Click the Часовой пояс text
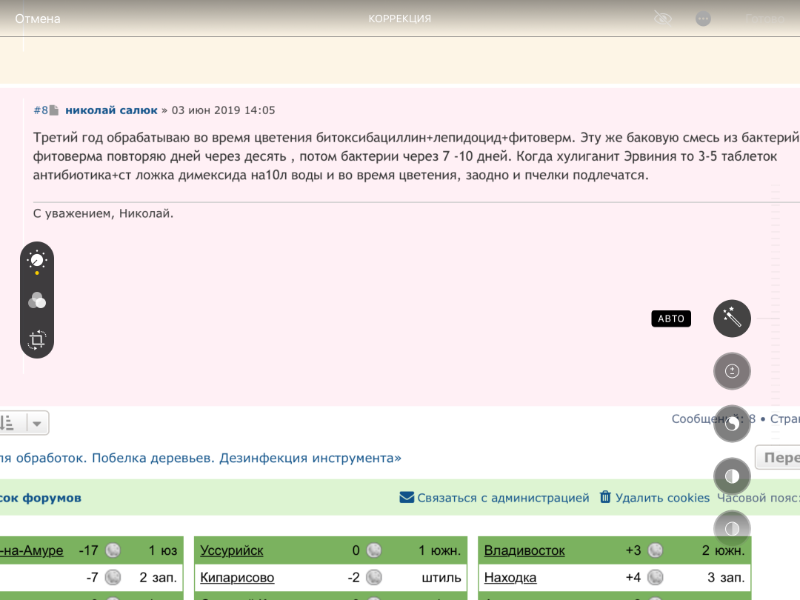This screenshot has width=800, height=600. tap(758, 497)
